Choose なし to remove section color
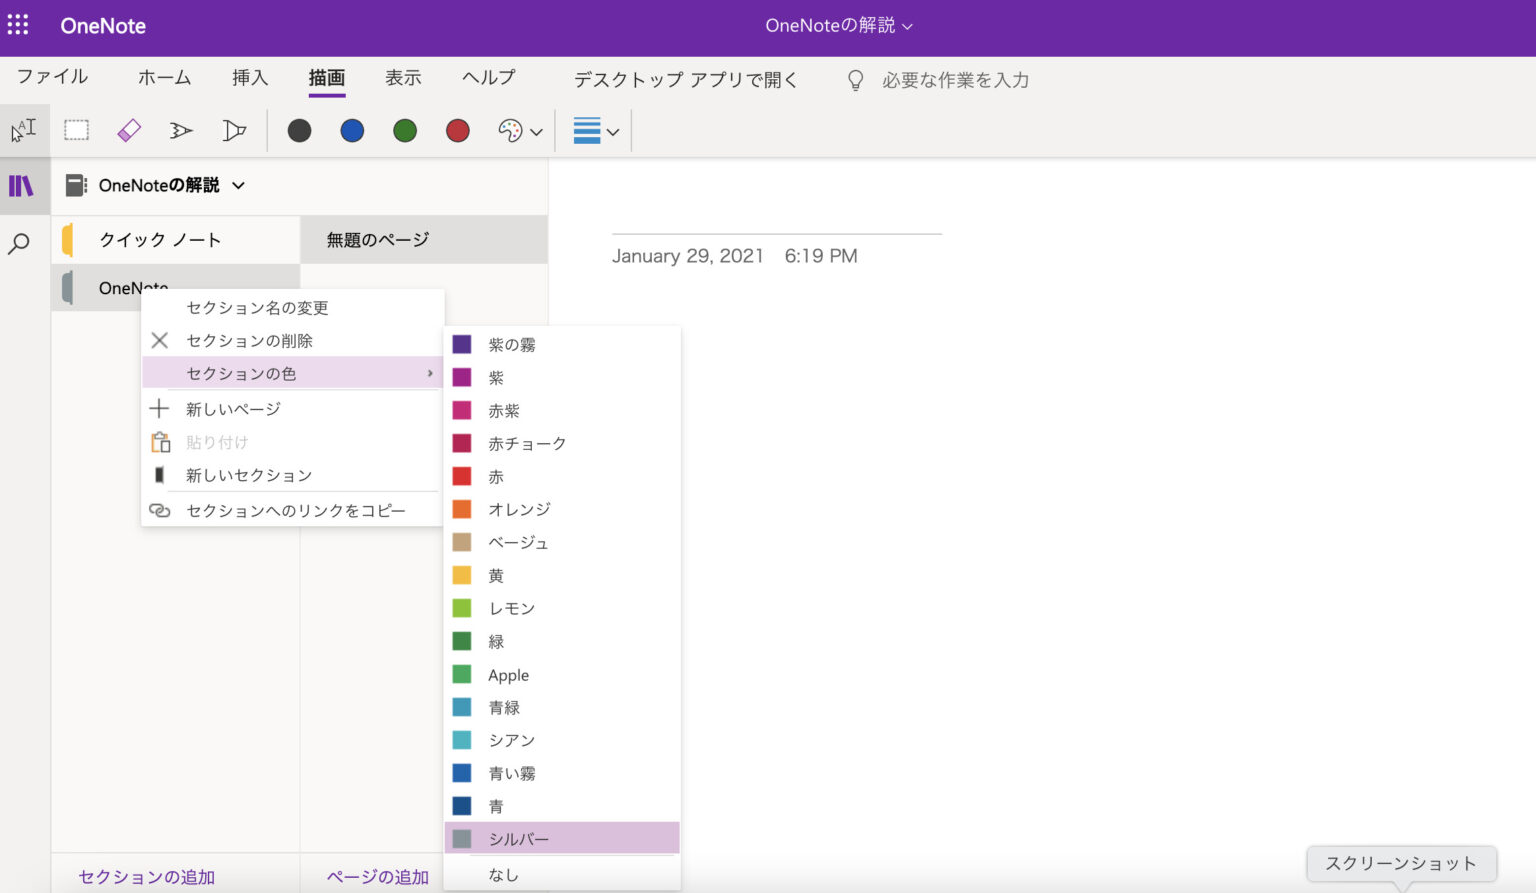Screen dimensions: 1536x893 coord(562,875)
